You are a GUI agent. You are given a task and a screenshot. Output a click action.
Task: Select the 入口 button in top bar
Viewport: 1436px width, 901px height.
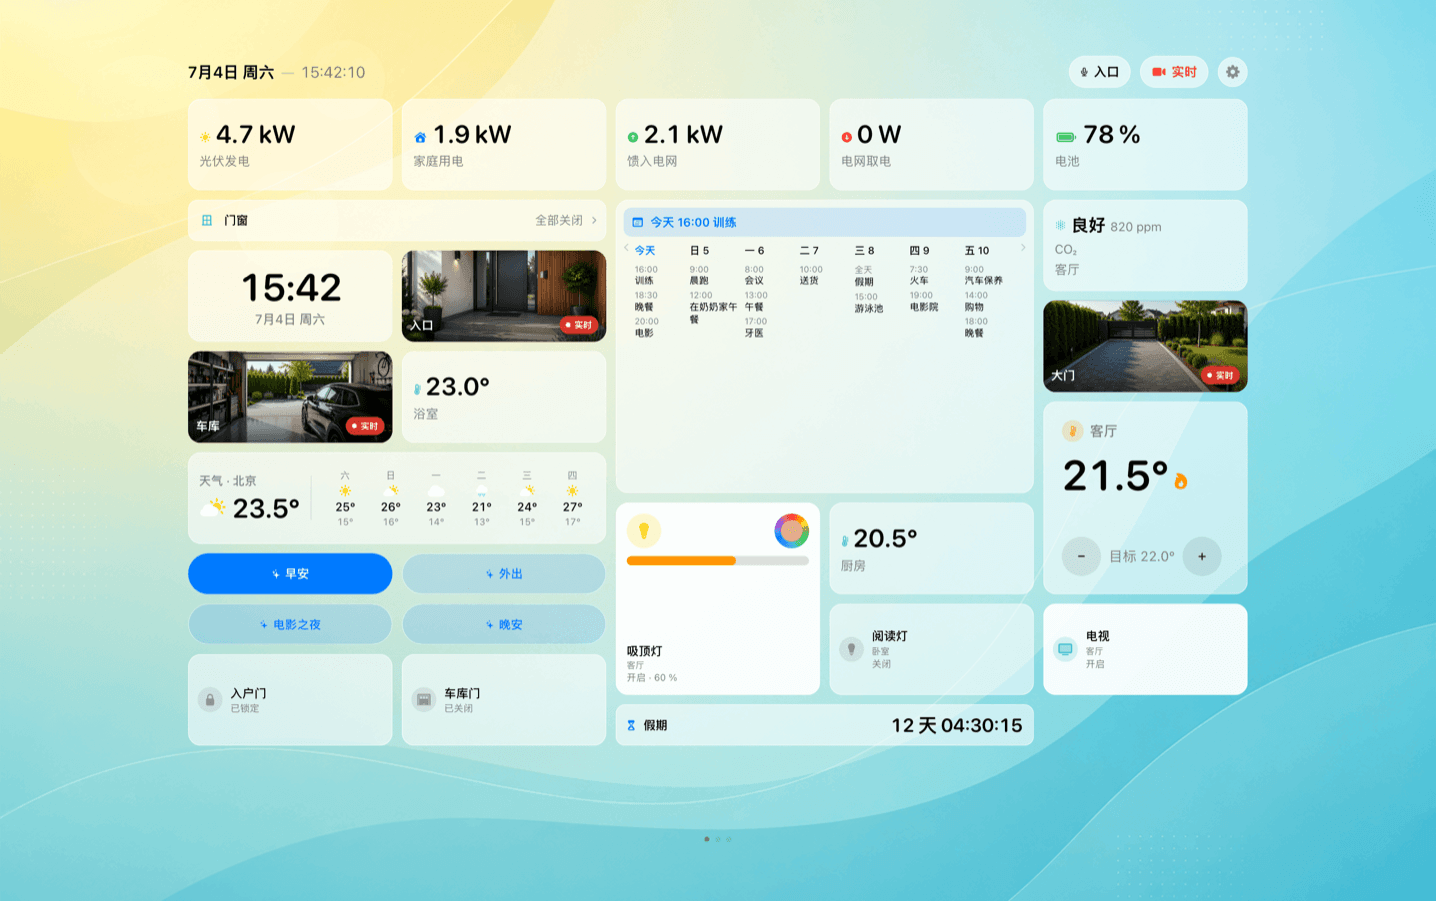pyautogui.click(x=1099, y=72)
